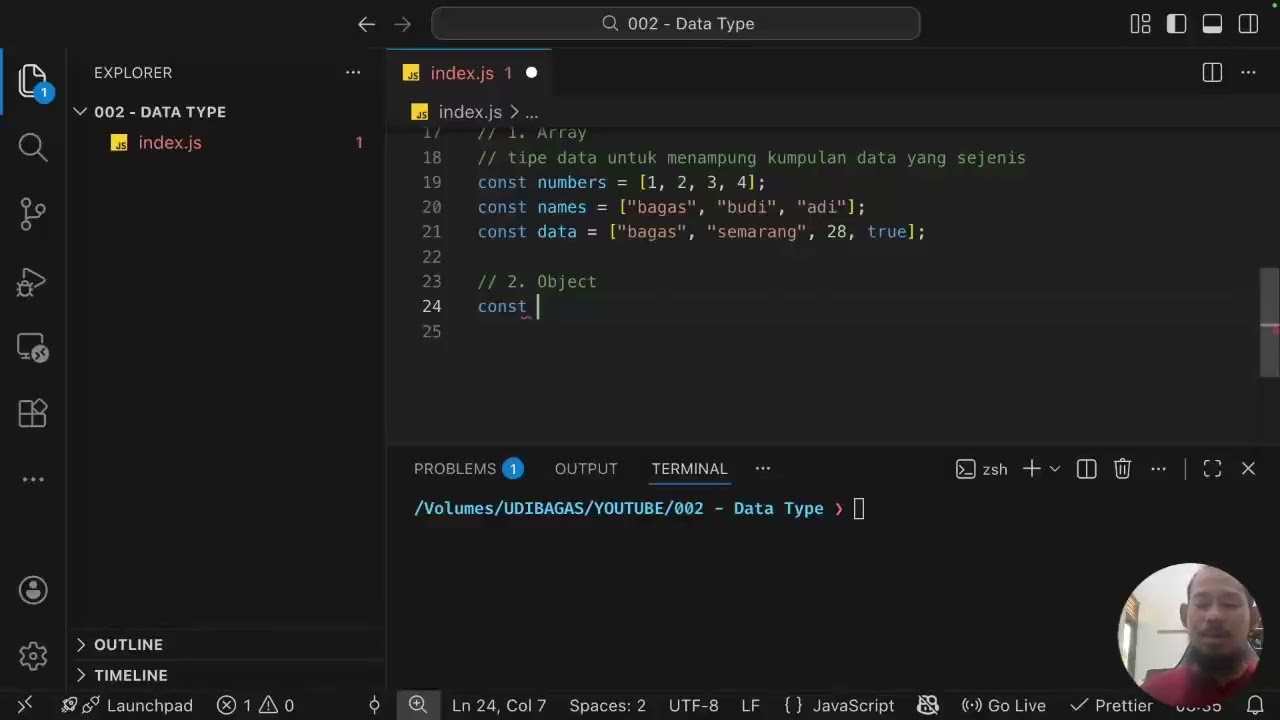
Task: Toggle the secondary side bar visibility
Action: pos(1248,24)
